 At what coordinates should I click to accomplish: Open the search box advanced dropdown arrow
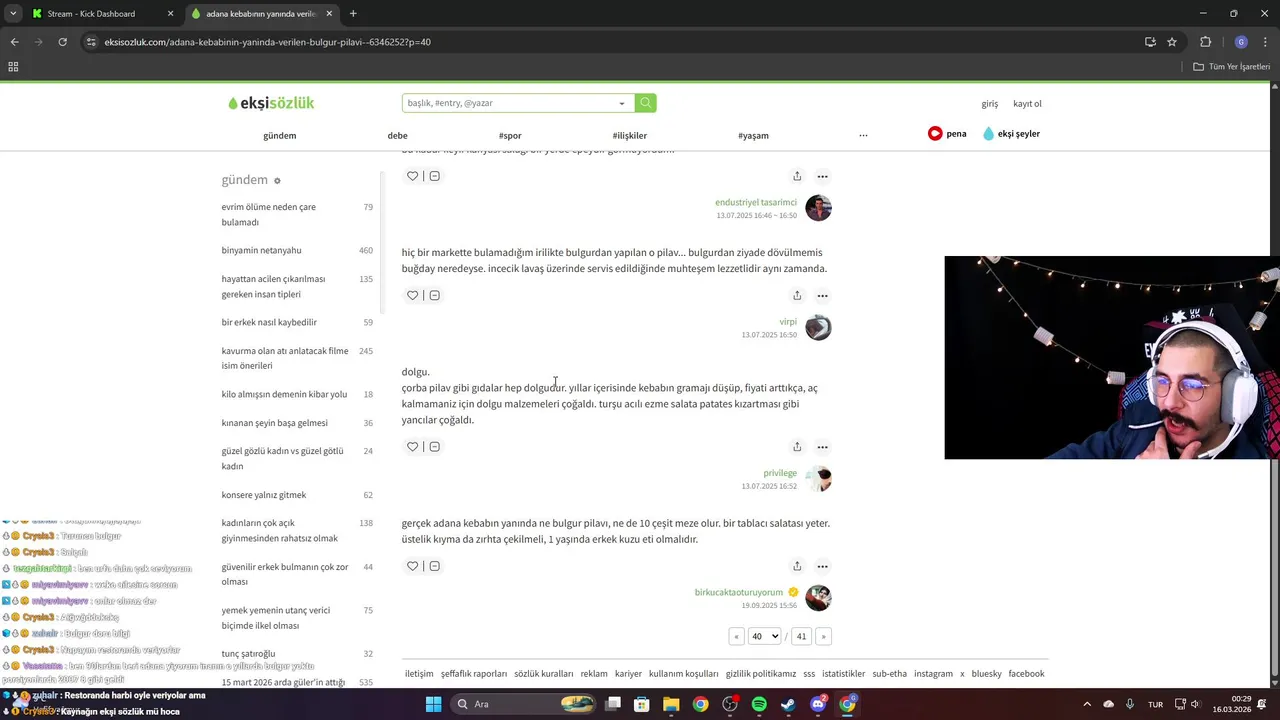tap(622, 103)
